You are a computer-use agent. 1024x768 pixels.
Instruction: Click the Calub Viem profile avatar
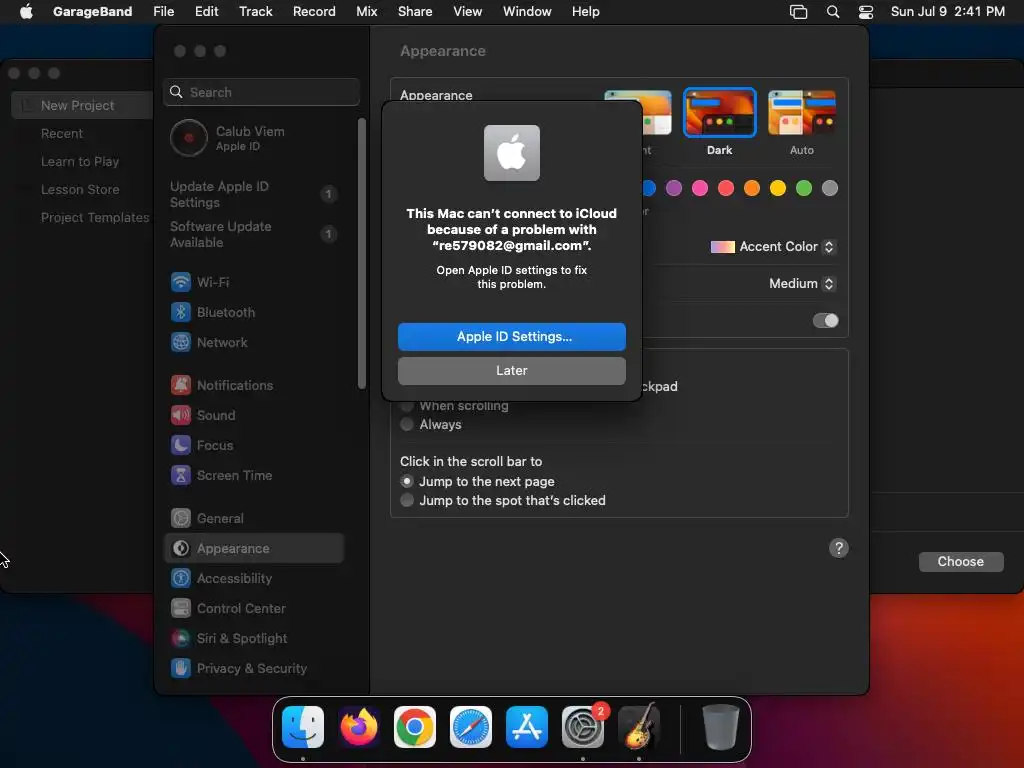click(x=189, y=138)
